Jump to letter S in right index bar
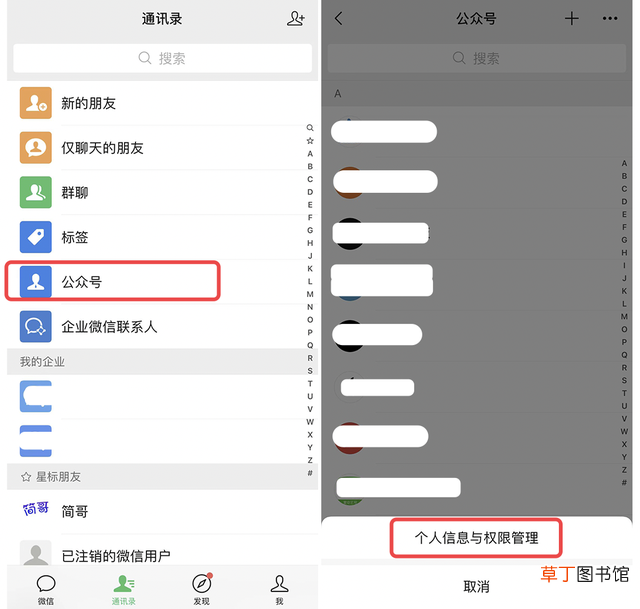Viewport: 640px width, 609px height. pos(624,380)
